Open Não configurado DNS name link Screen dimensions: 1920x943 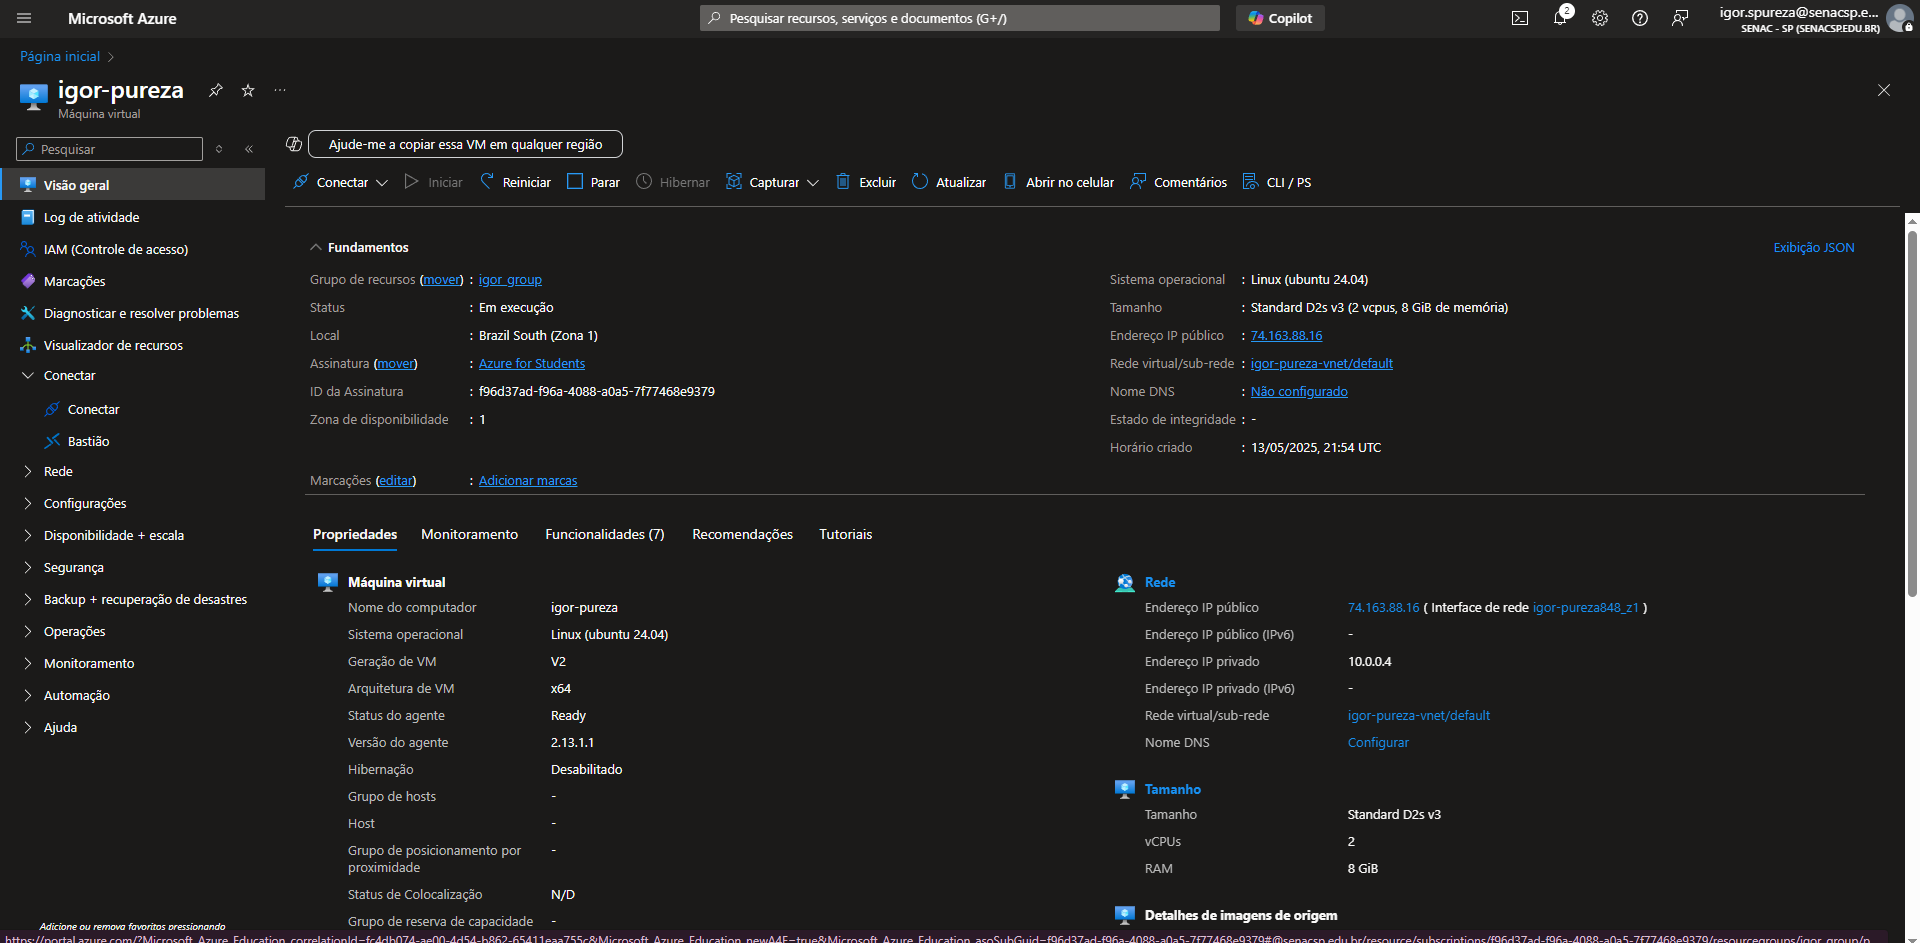[x=1299, y=391]
